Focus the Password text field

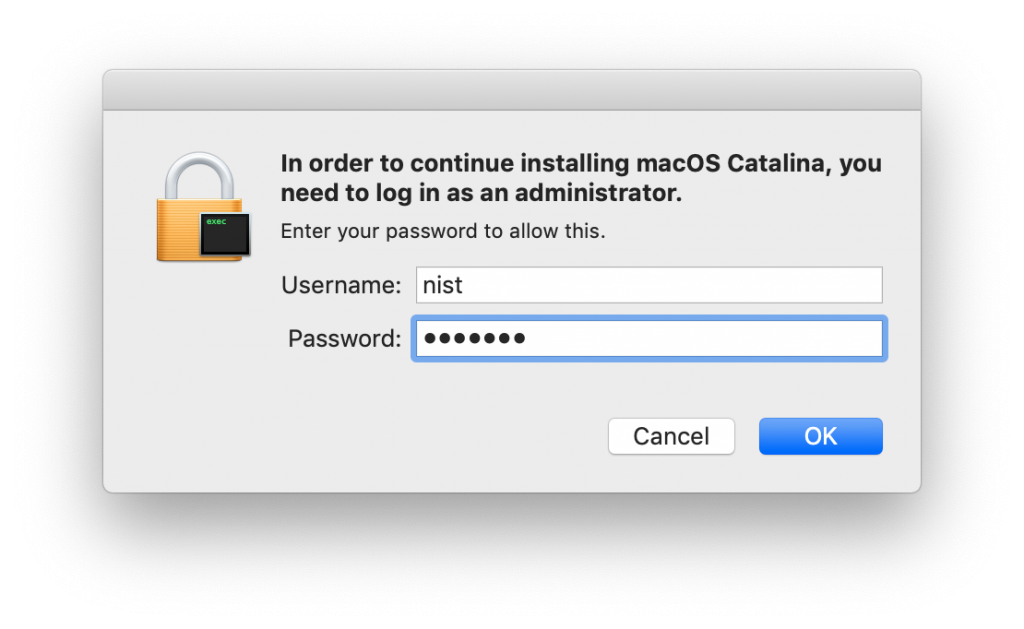648,338
